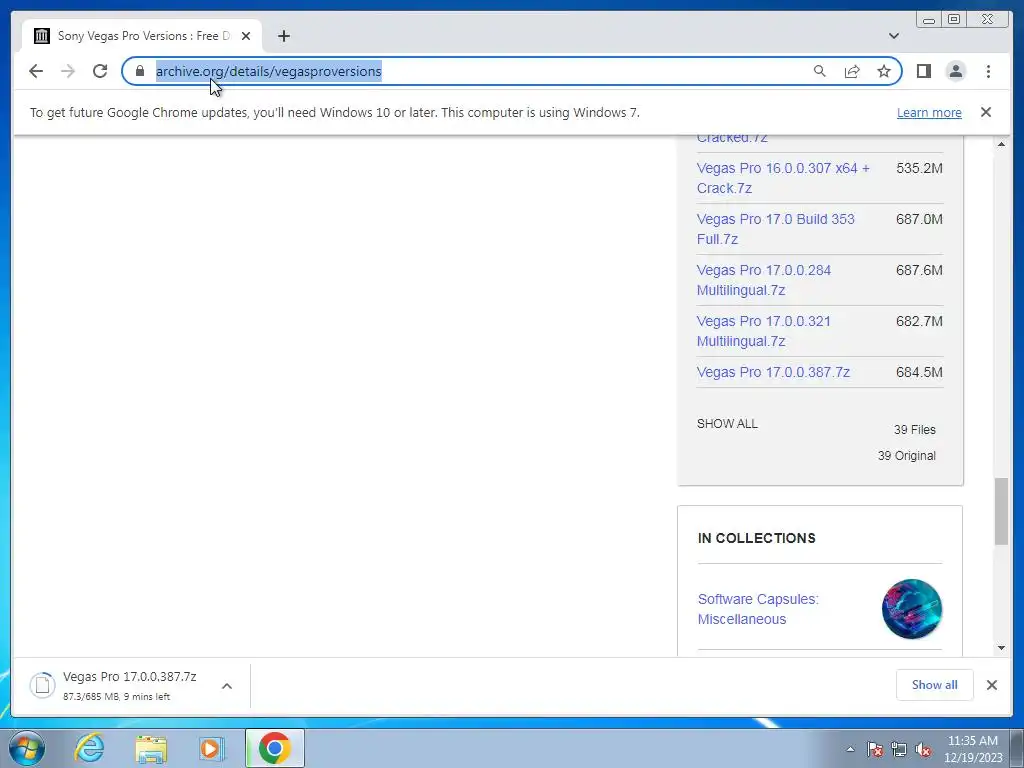Click the network tray icon
Image resolution: width=1024 pixels, height=768 pixels.
[899, 749]
